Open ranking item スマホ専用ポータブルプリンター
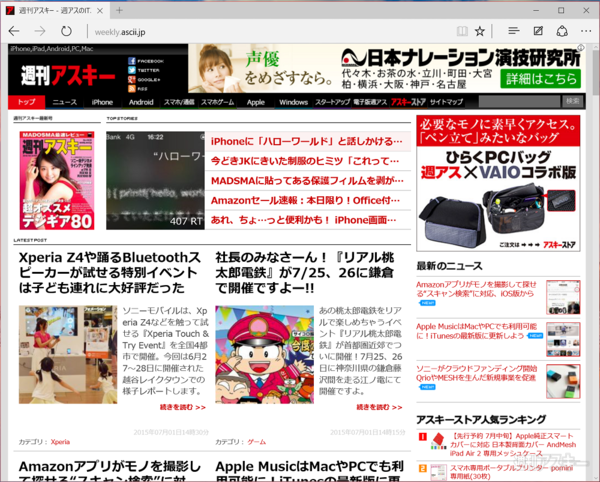This screenshot has width=600, height=482. pos(511,472)
